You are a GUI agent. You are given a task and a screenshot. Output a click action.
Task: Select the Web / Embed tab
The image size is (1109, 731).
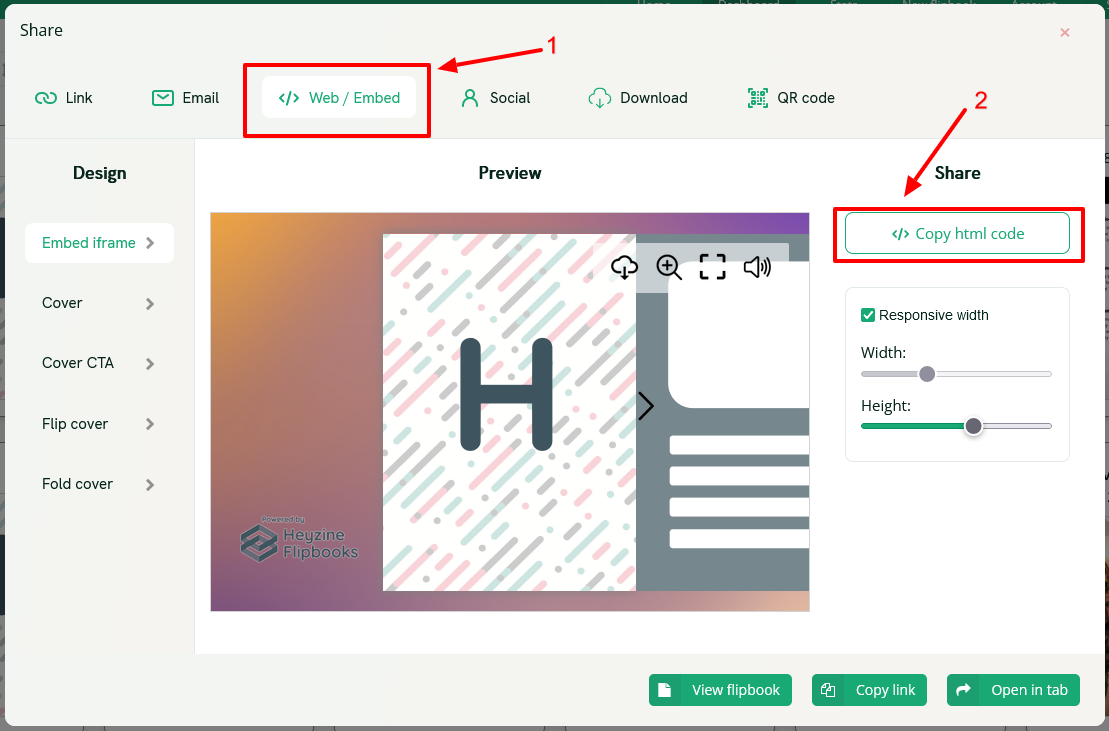[x=339, y=98]
